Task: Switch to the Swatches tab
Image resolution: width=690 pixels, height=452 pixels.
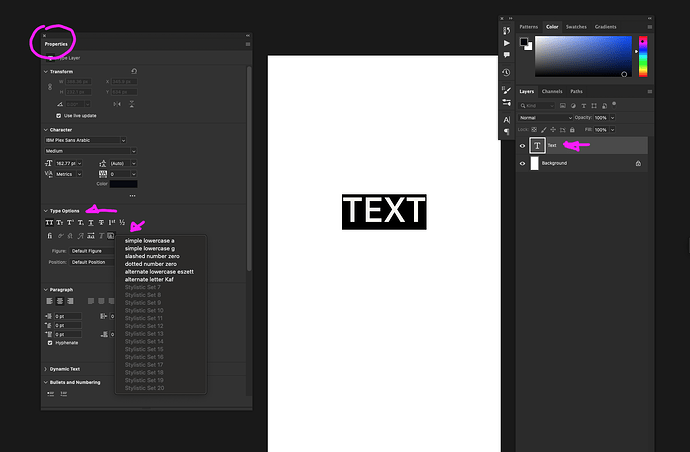Action: pyautogui.click(x=576, y=26)
